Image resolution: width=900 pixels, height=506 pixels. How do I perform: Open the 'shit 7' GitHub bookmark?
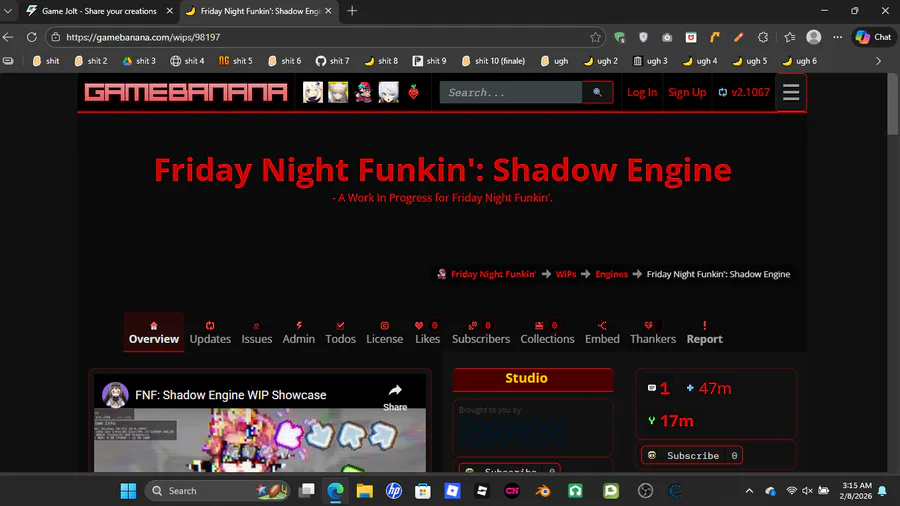point(332,61)
